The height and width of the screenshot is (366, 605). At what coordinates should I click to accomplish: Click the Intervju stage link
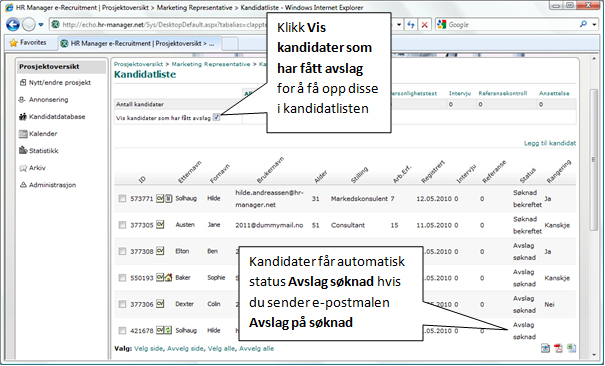pos(460,93)
